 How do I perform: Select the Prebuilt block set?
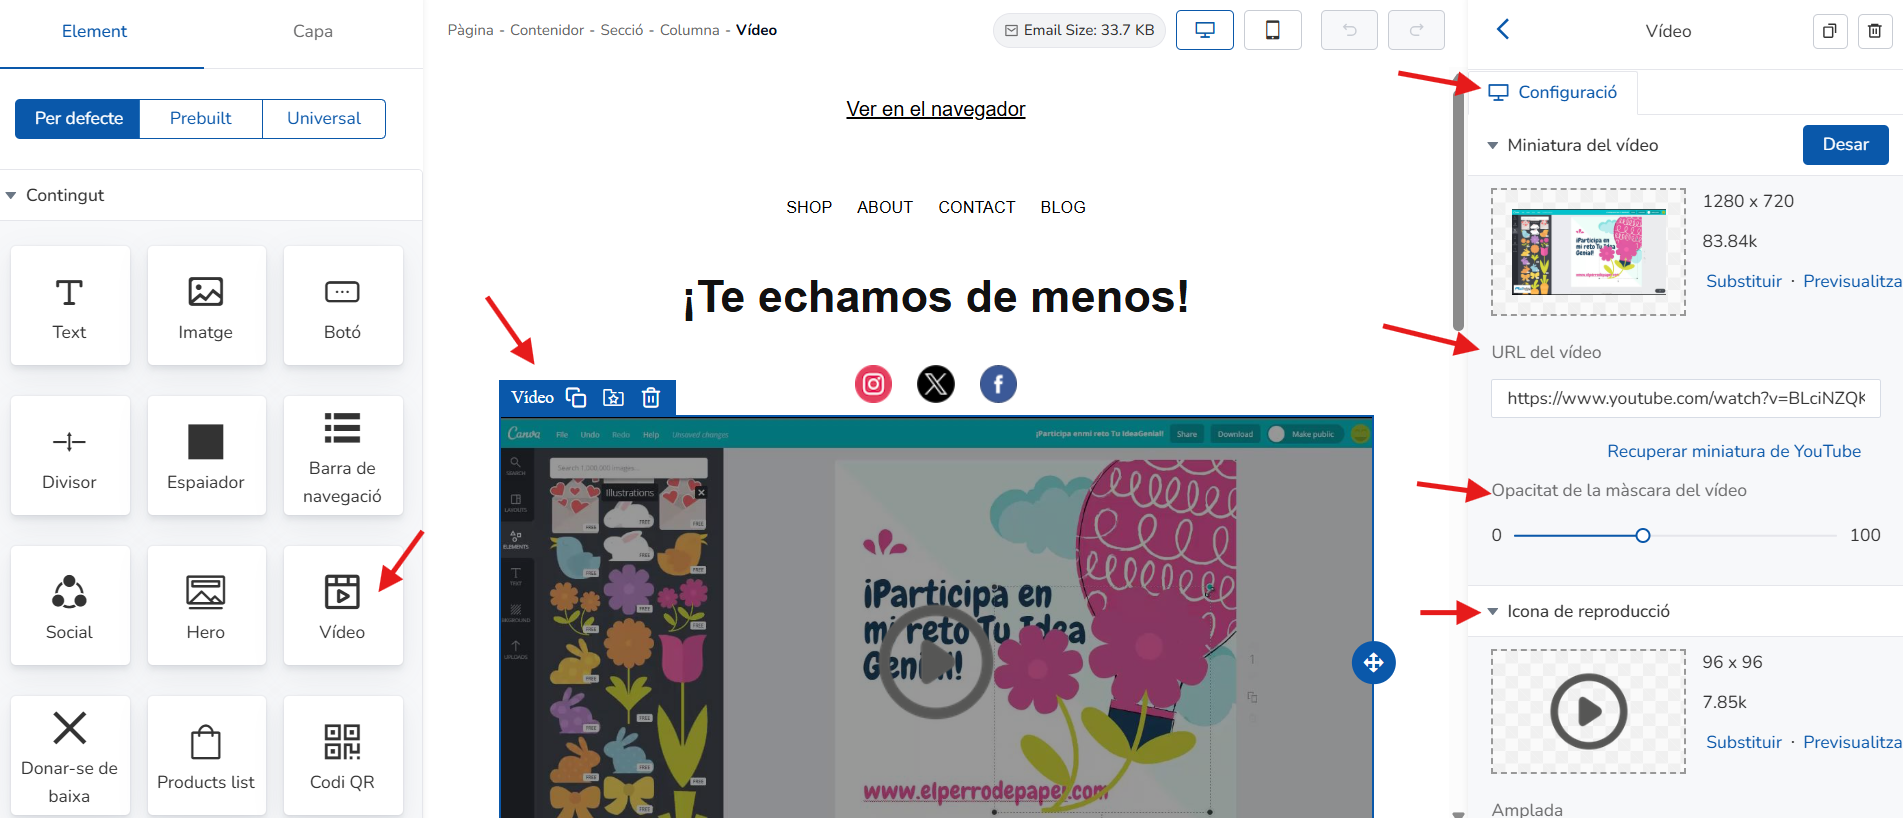tap(201, 118)
